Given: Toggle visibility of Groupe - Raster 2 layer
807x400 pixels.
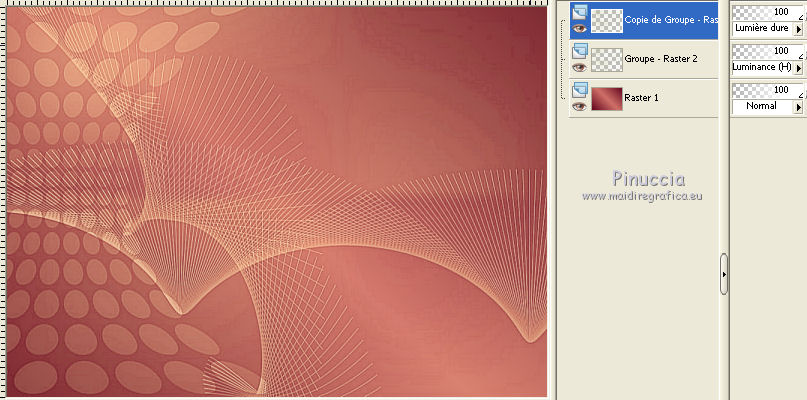Looking at the screenshot, I should coord(580,67).
